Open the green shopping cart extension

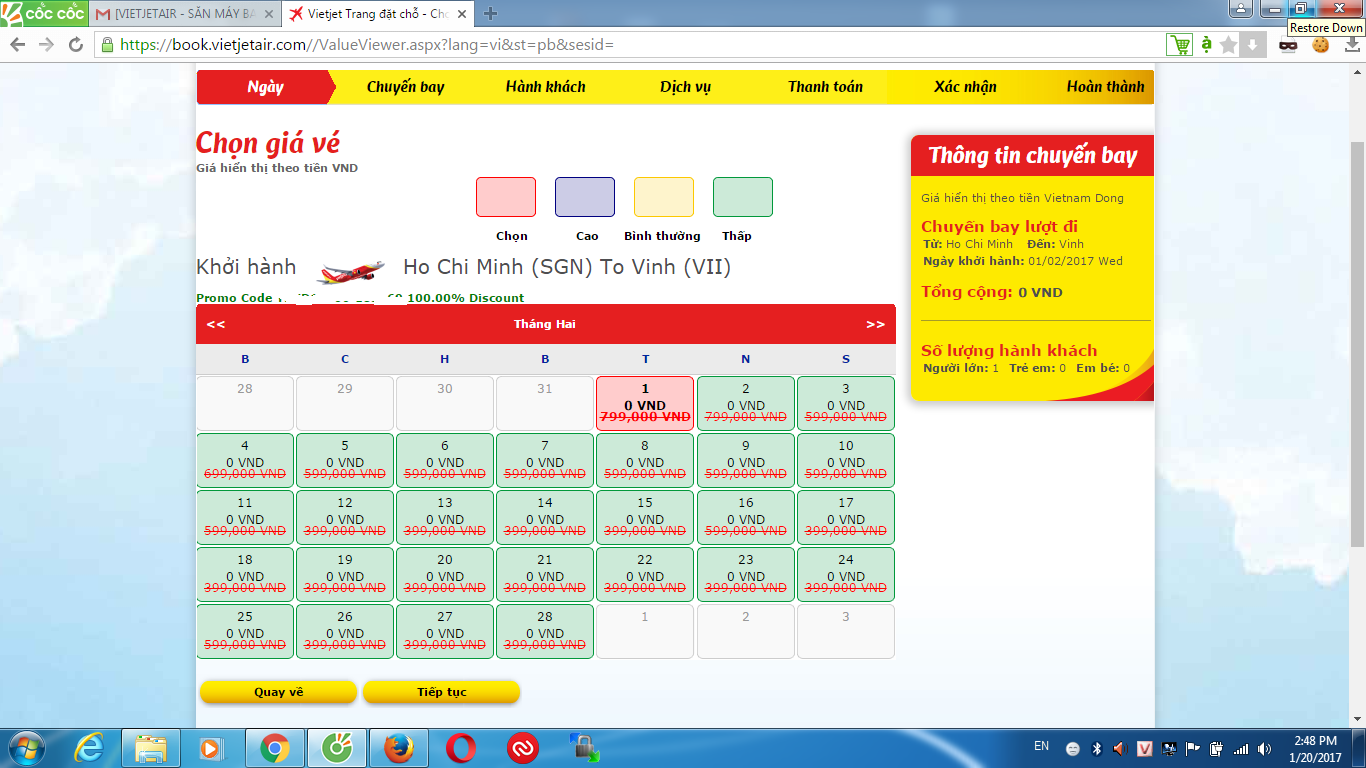click(x=1180, y=45)
